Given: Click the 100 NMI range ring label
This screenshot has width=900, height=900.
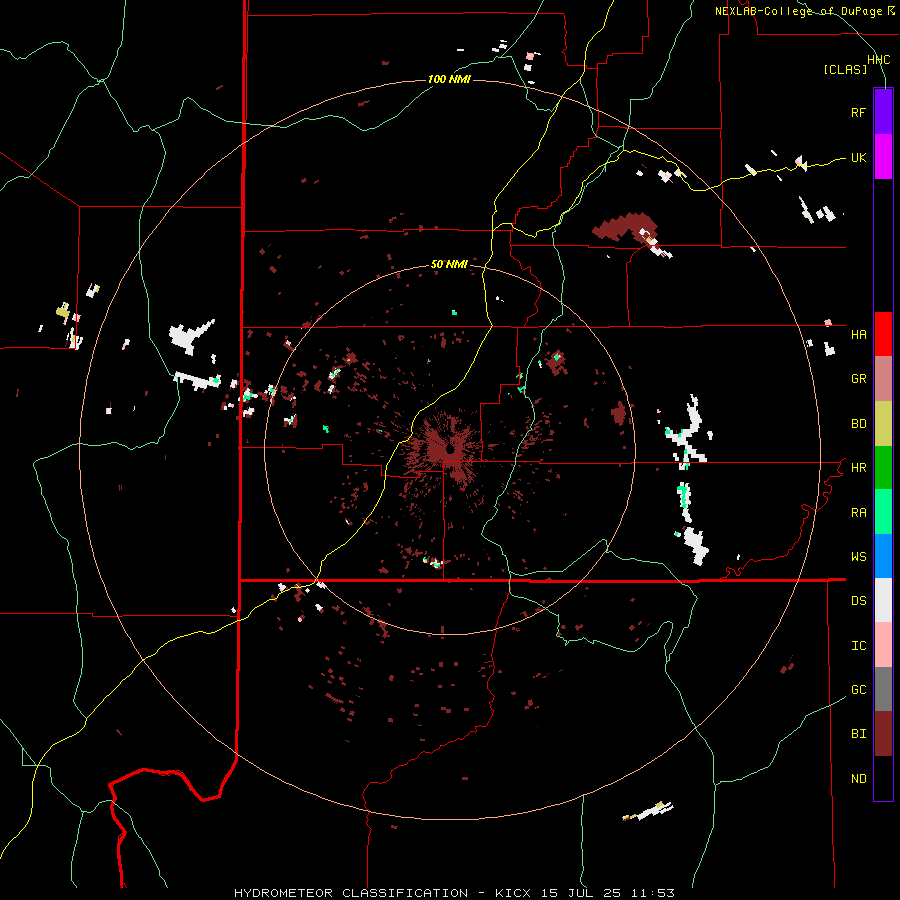Looking at the screenshot, I should click(x=449, y=79).
